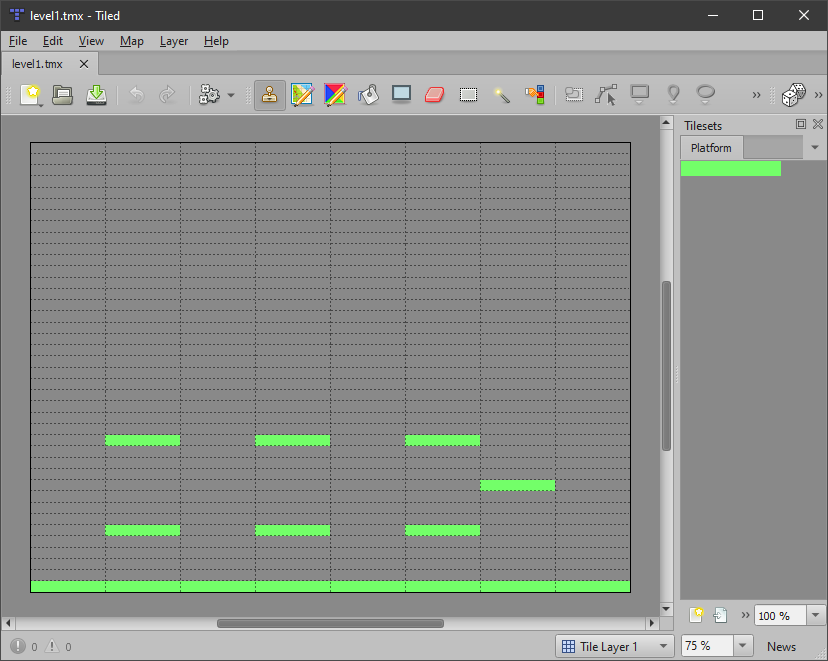Select the Wang Brush tool

coord(335,95)
